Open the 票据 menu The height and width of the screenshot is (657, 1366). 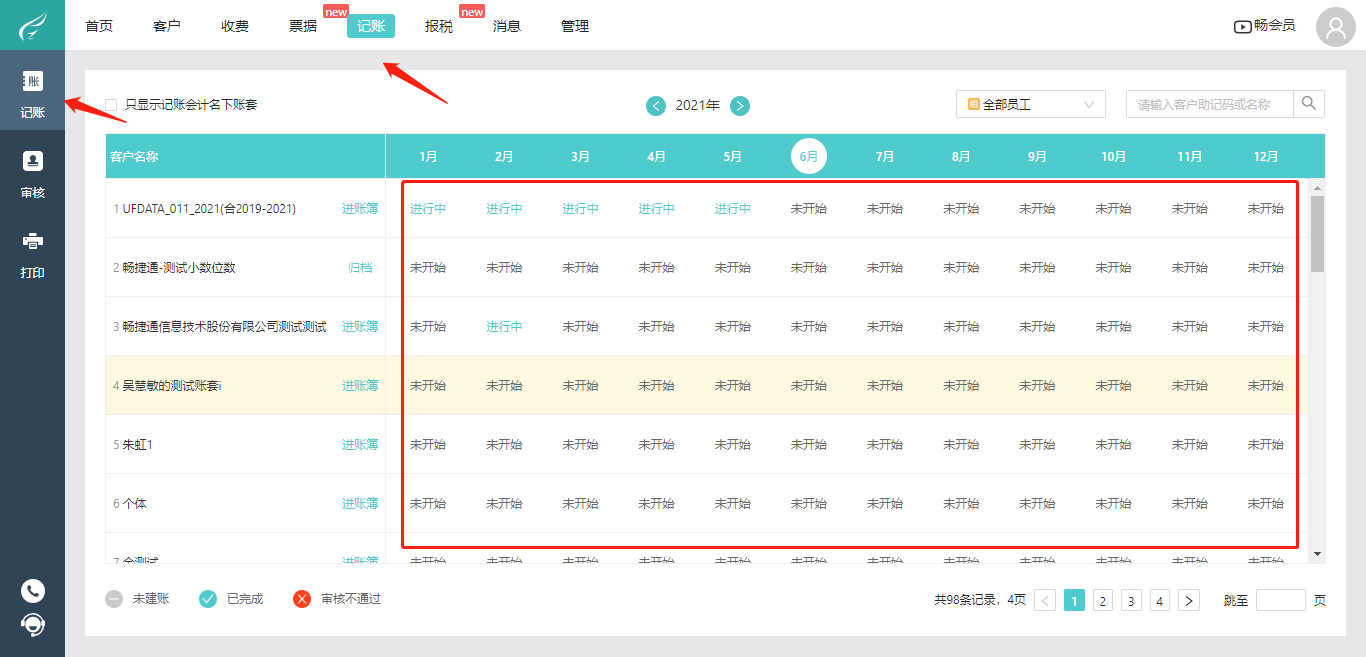point(303,26)
